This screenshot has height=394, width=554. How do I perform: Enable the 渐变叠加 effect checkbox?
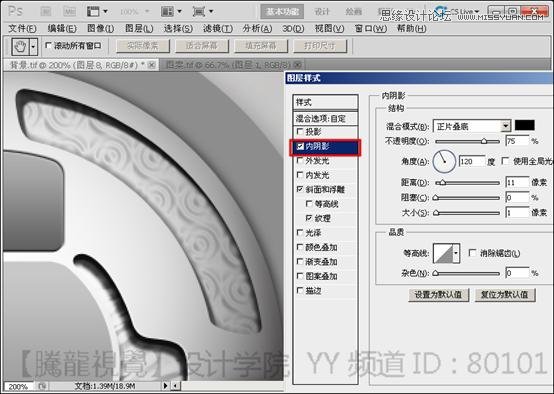click(x=300, y=261)
